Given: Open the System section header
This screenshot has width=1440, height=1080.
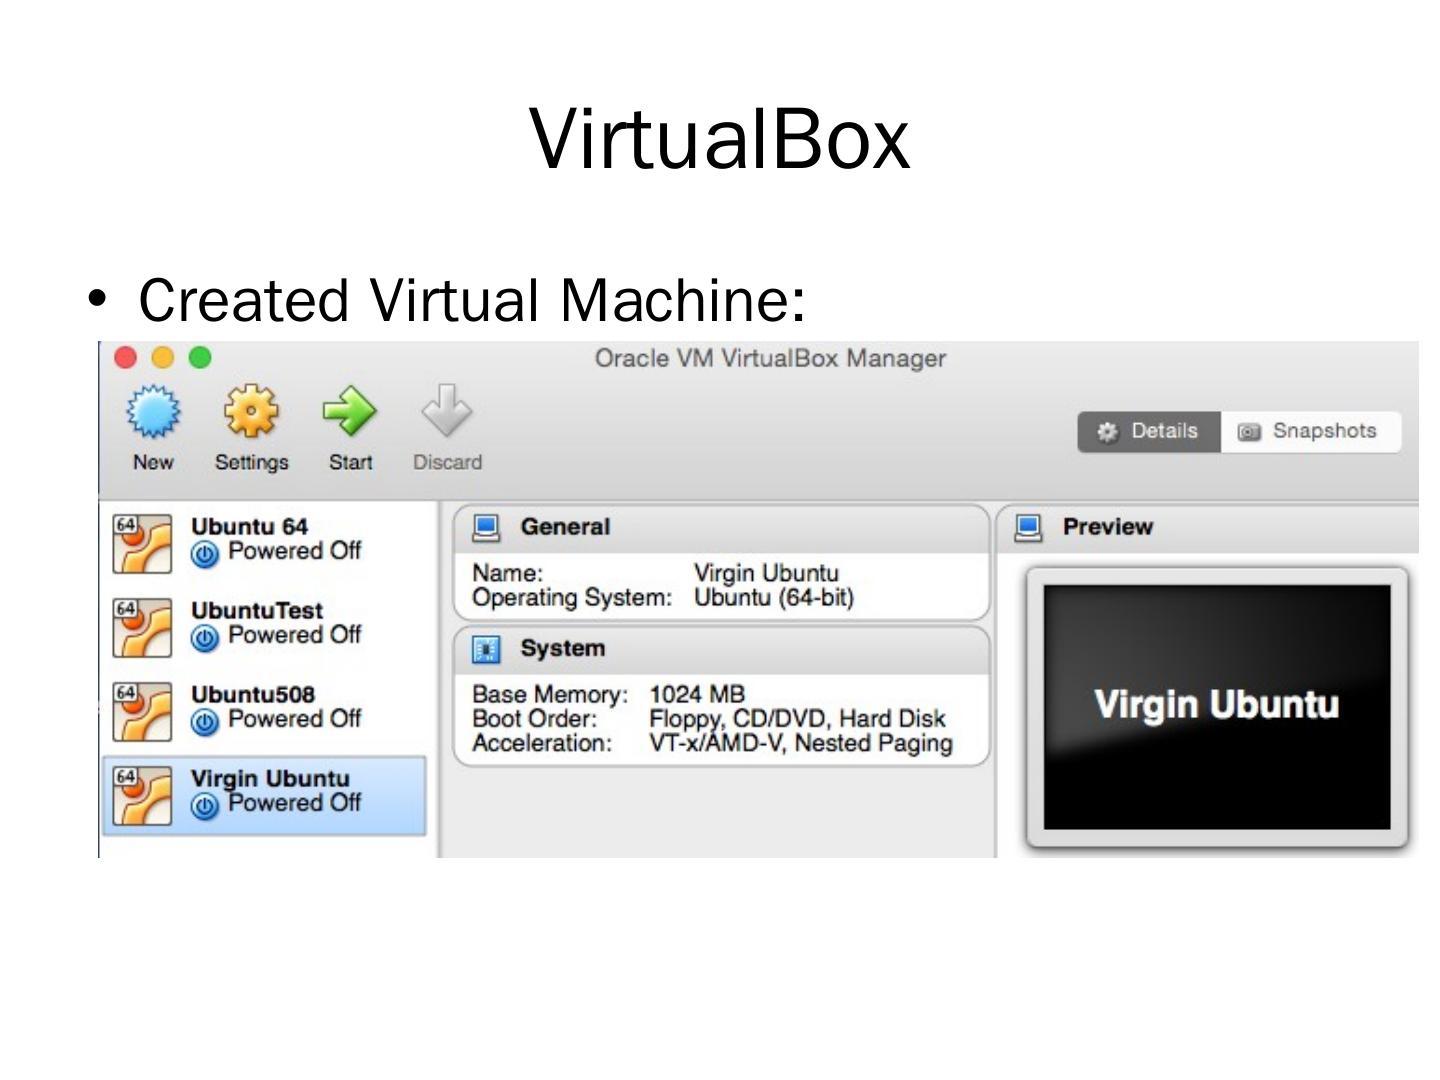Looking at the screenshot, I should click(721, 649).
